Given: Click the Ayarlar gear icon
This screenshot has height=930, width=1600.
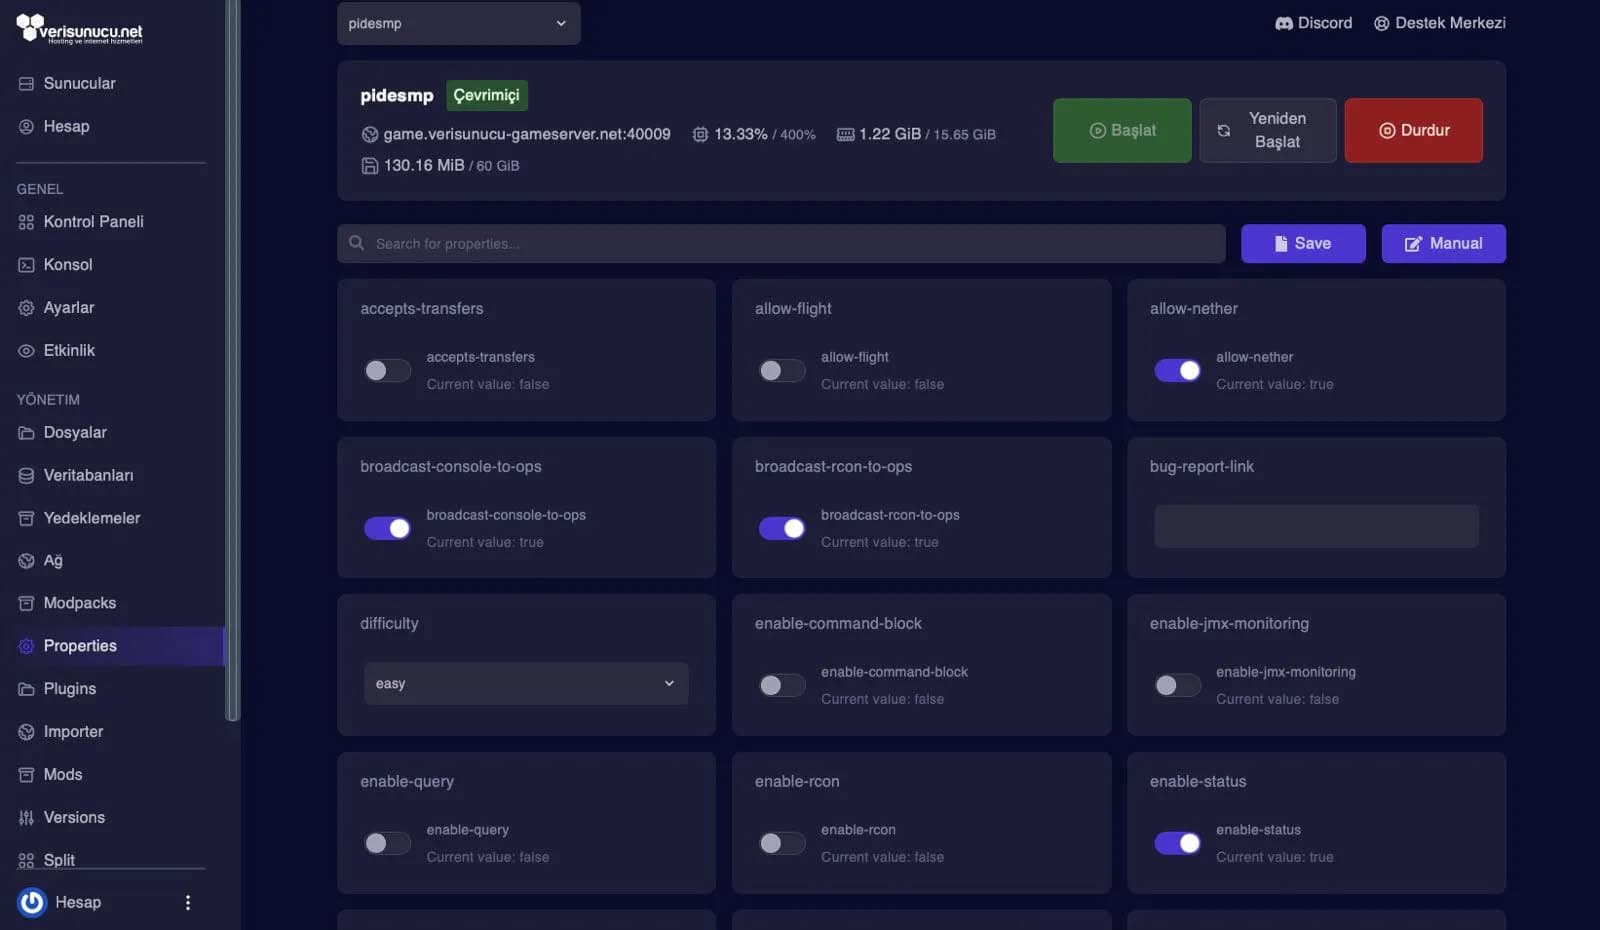Looking at the screenshot, I should coord(26,308).
